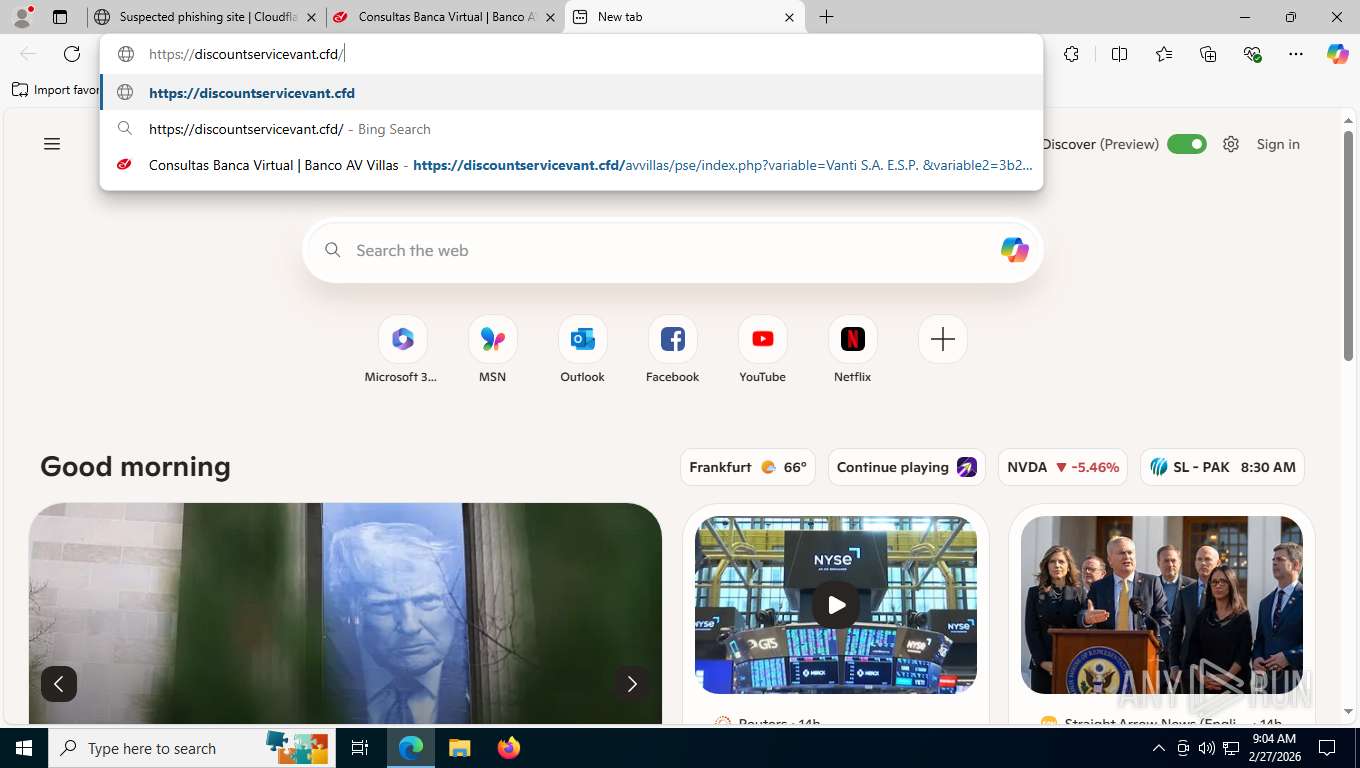The width and height of the screenshot is (1360, 768).
Task: Open the Microsoft 365 shortcut
Action: tap(402, 350)
